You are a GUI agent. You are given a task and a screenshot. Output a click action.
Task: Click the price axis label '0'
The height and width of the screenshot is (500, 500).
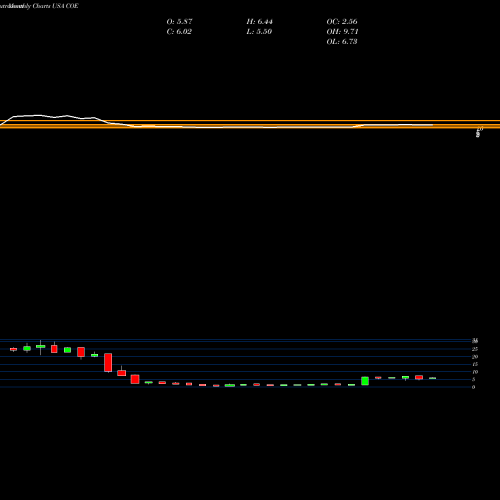point(473,387)
